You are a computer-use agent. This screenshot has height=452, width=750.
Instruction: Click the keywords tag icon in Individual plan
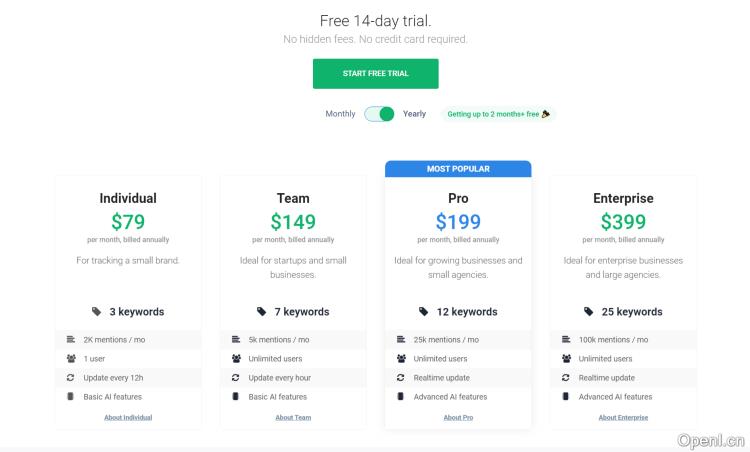97,312
